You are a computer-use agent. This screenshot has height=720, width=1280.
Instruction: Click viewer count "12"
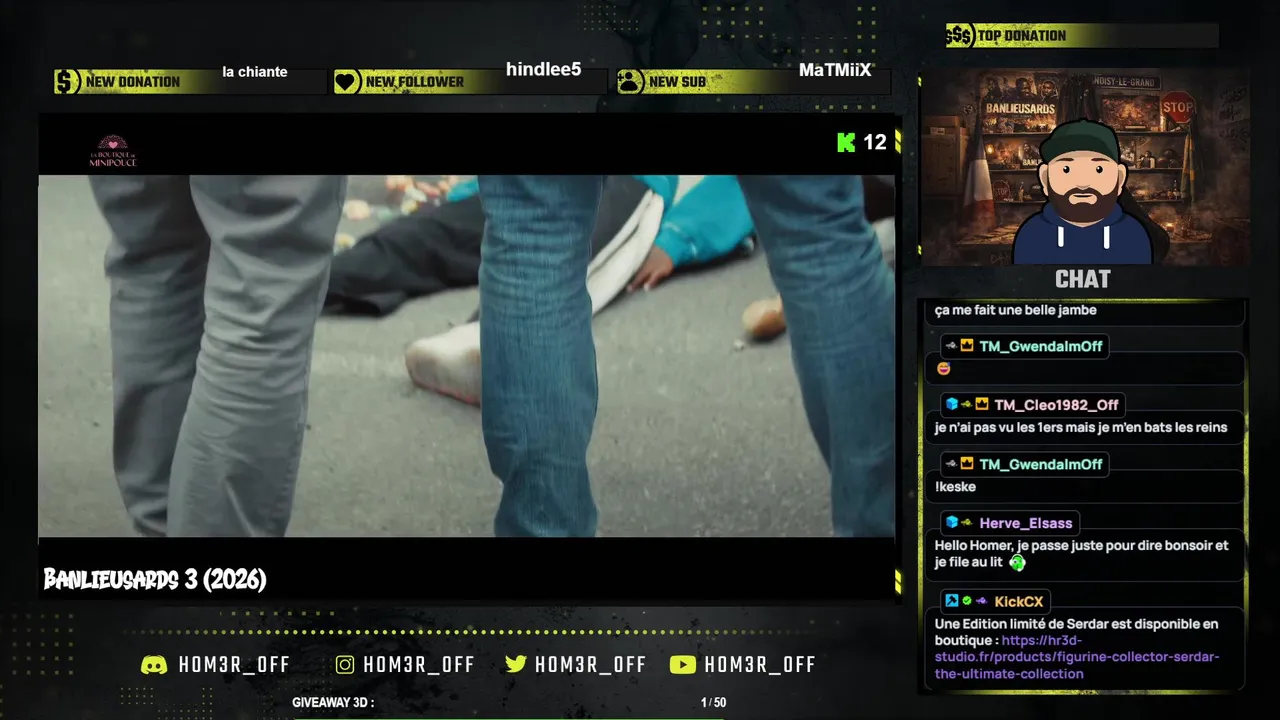(875, 142)
